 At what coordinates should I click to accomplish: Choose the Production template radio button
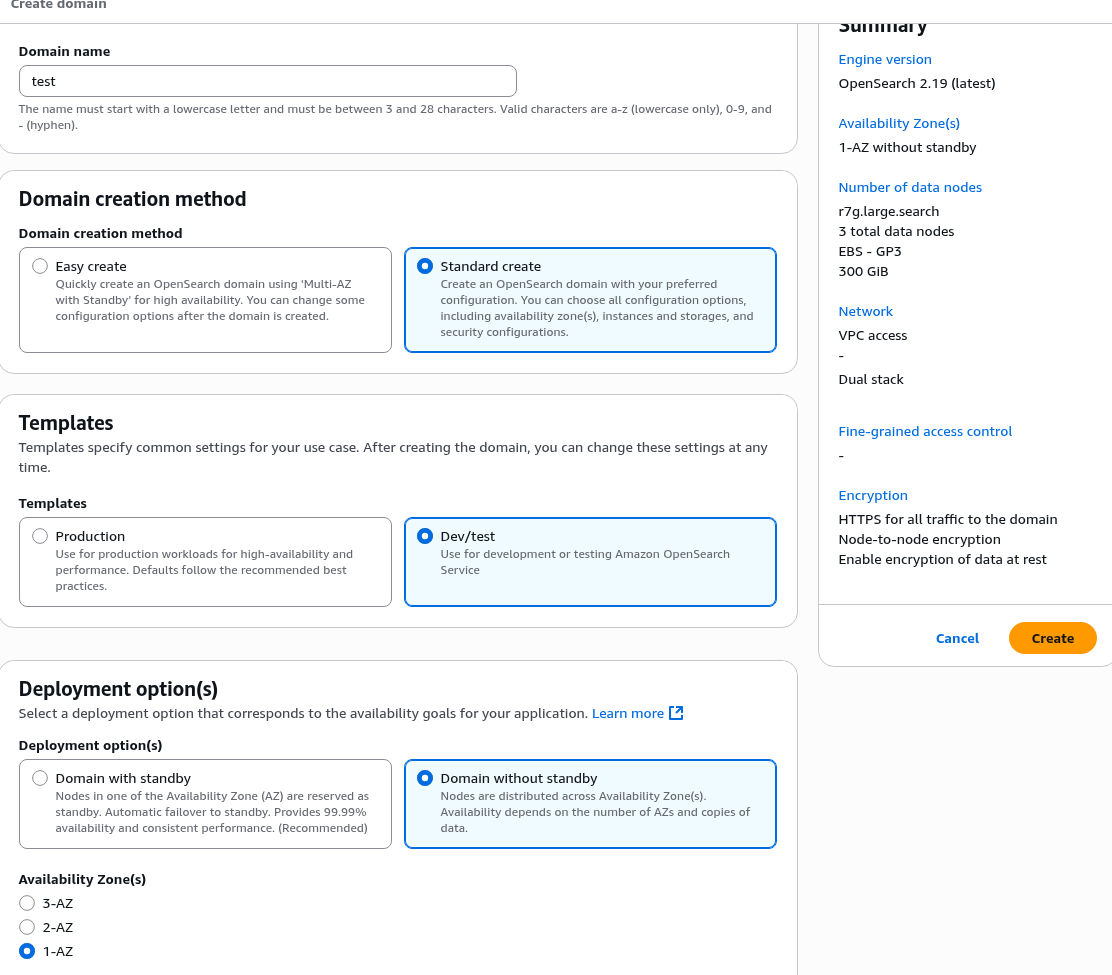(x=40, y=536)
